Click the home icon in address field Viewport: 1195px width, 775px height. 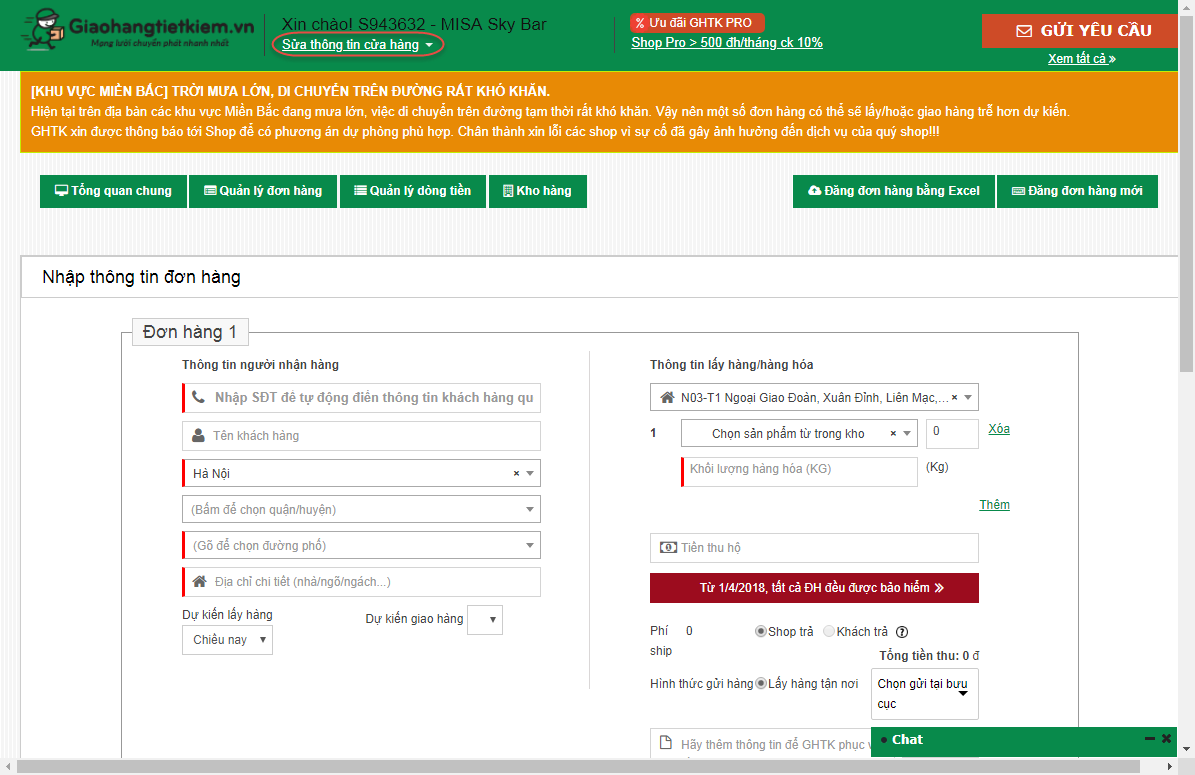coord(199,581)
